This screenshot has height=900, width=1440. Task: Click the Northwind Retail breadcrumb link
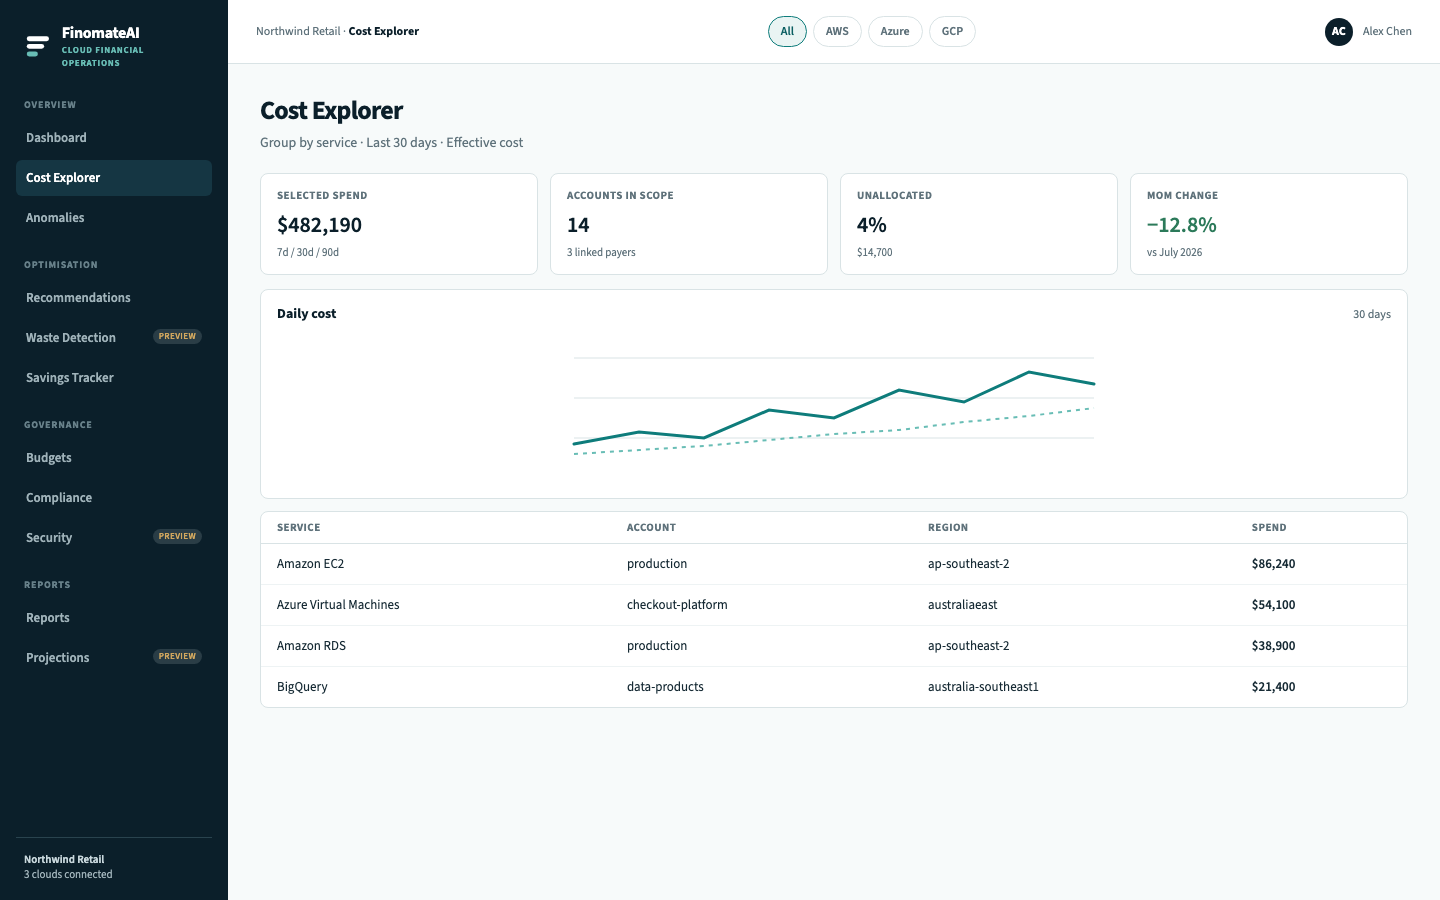pos(298,32)
